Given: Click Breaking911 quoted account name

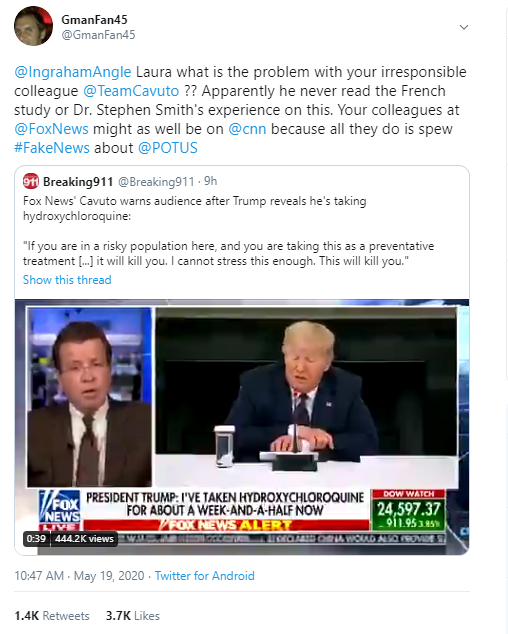Looking at the screenshot, I should pyautogui.click(x=78, y=182).
